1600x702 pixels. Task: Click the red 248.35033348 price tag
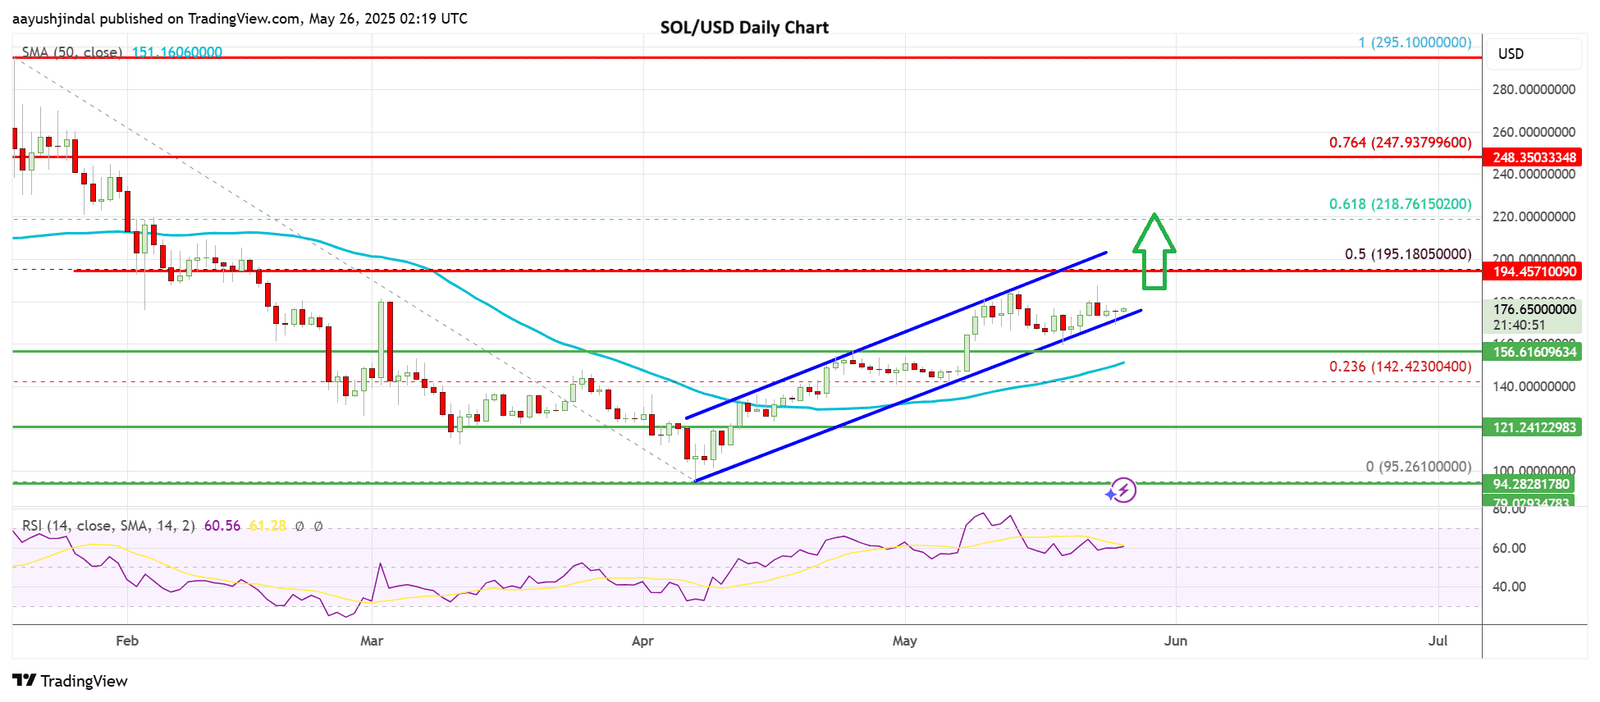tap(1534, 157)
